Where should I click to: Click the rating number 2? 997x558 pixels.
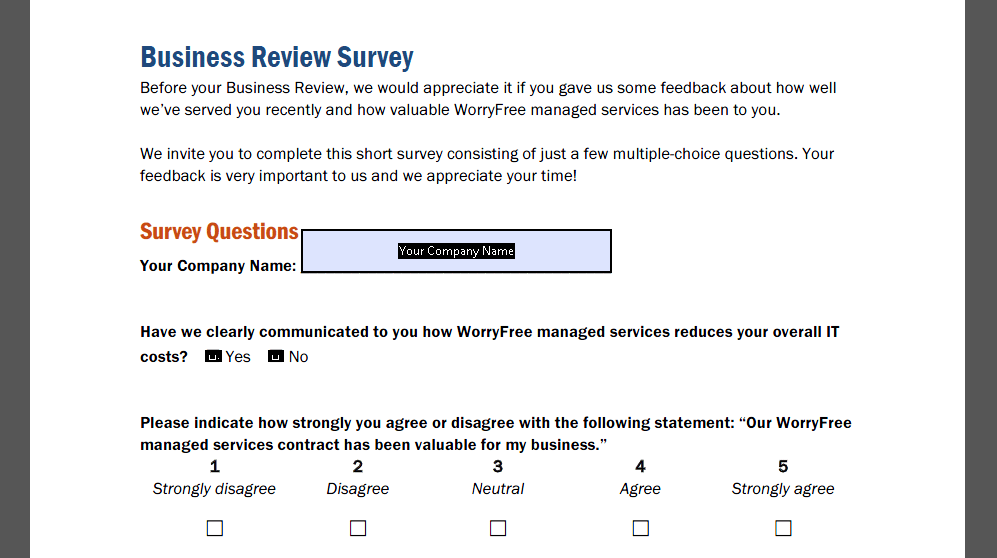(x=358, y=466)
